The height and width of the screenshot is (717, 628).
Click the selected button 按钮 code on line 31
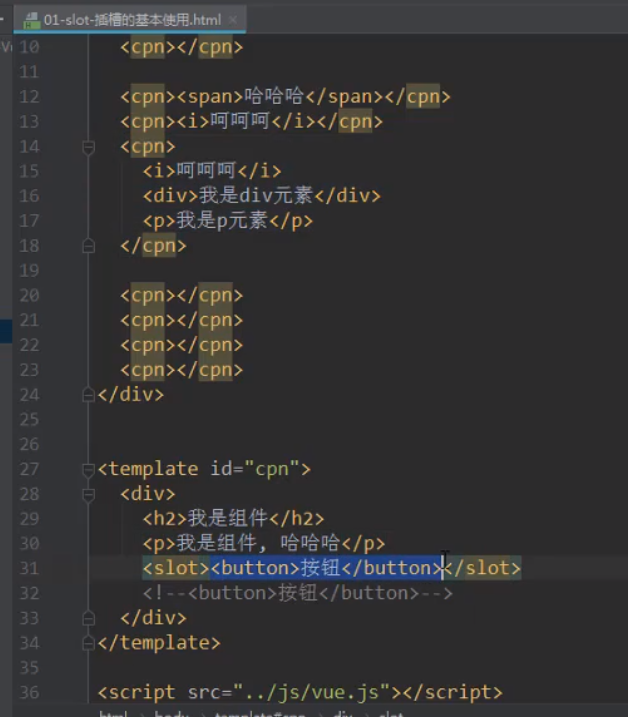(x=327, y=568)
